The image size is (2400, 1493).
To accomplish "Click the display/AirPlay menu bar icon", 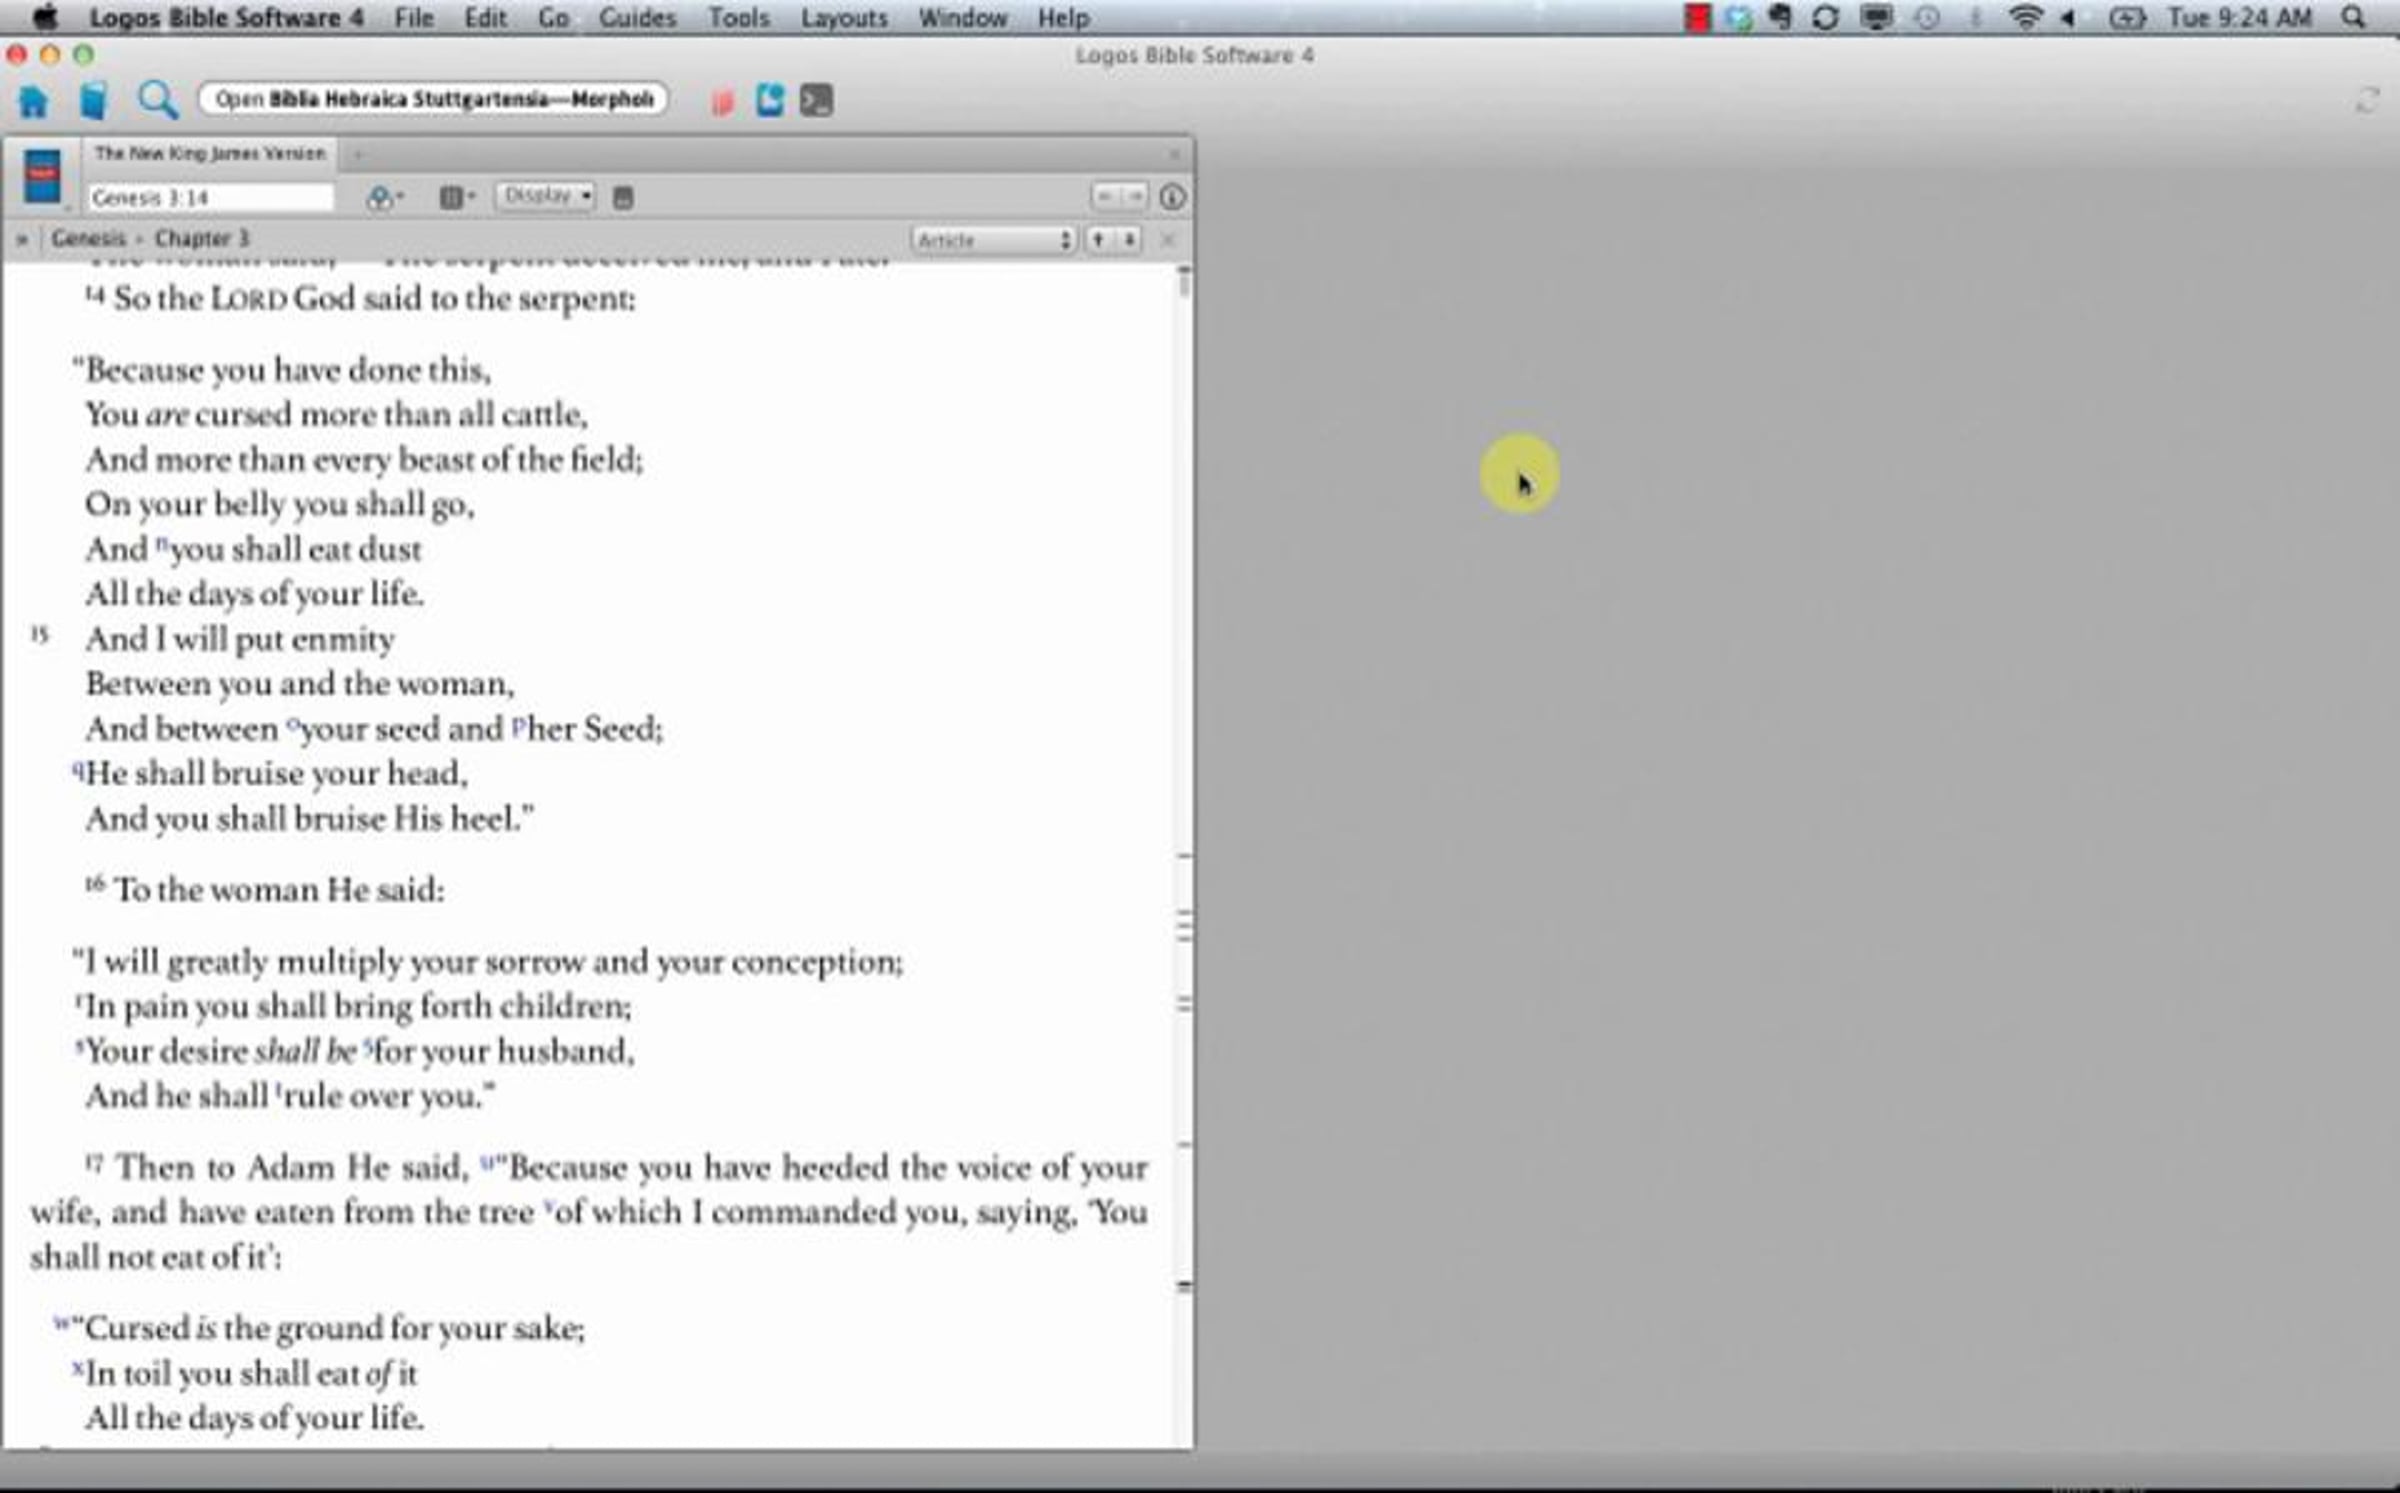I will coord(1876,17).
